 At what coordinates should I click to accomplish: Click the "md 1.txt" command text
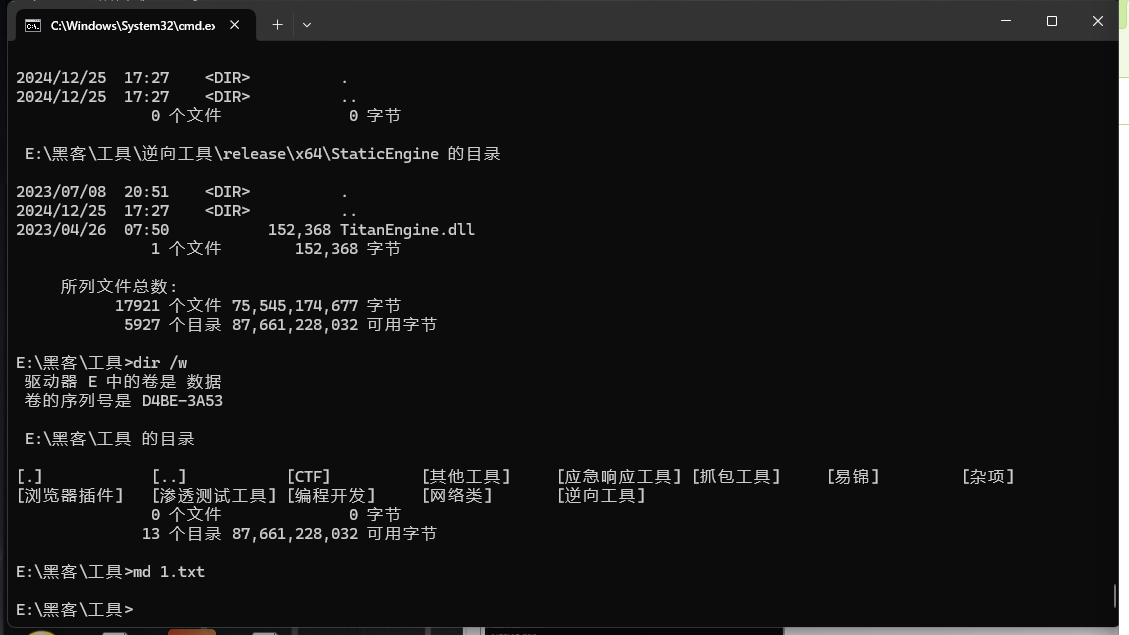click(168, 572)
